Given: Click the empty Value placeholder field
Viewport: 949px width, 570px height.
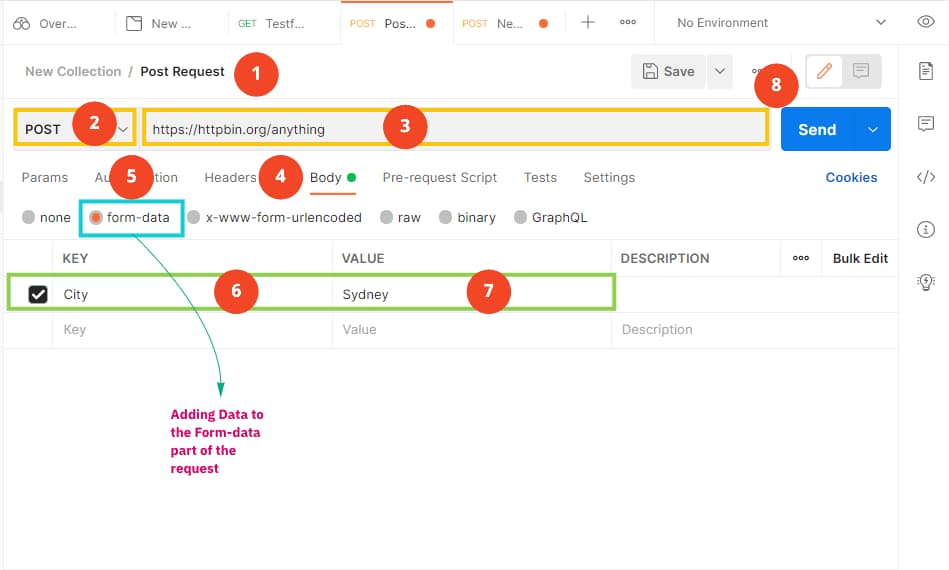Looking at the screenshot, I should coord(472,330).
